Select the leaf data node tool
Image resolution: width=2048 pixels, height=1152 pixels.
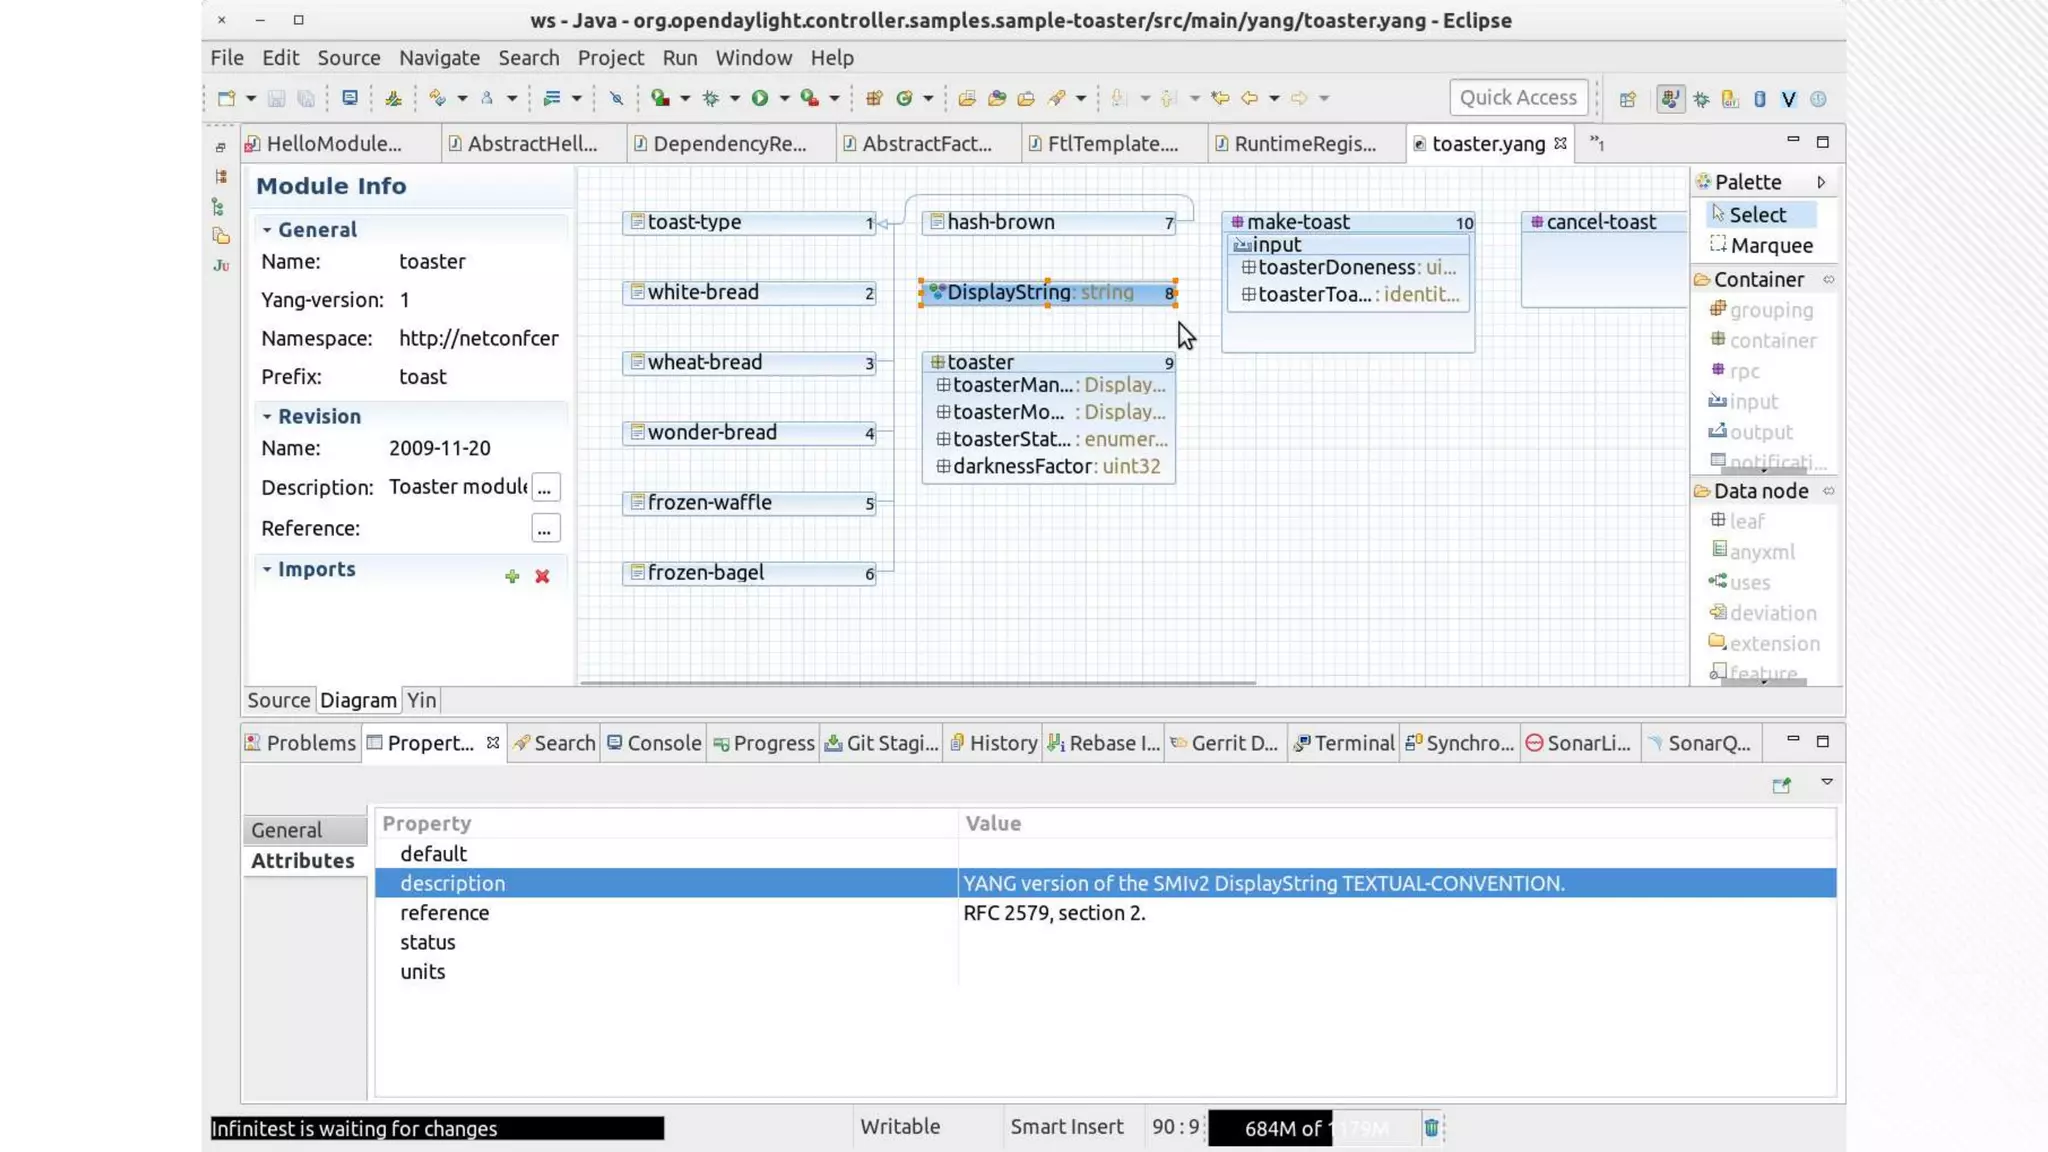point(1746,521)
